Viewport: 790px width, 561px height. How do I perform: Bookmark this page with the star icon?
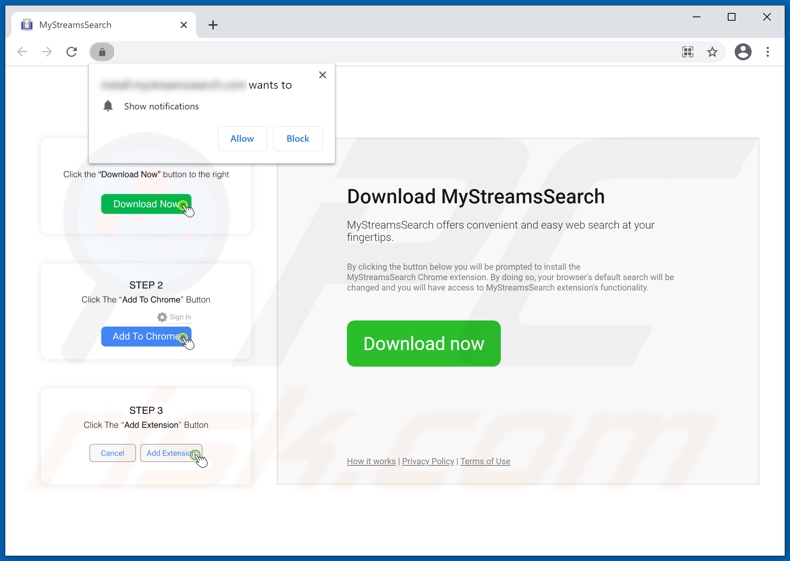point(713,52)
